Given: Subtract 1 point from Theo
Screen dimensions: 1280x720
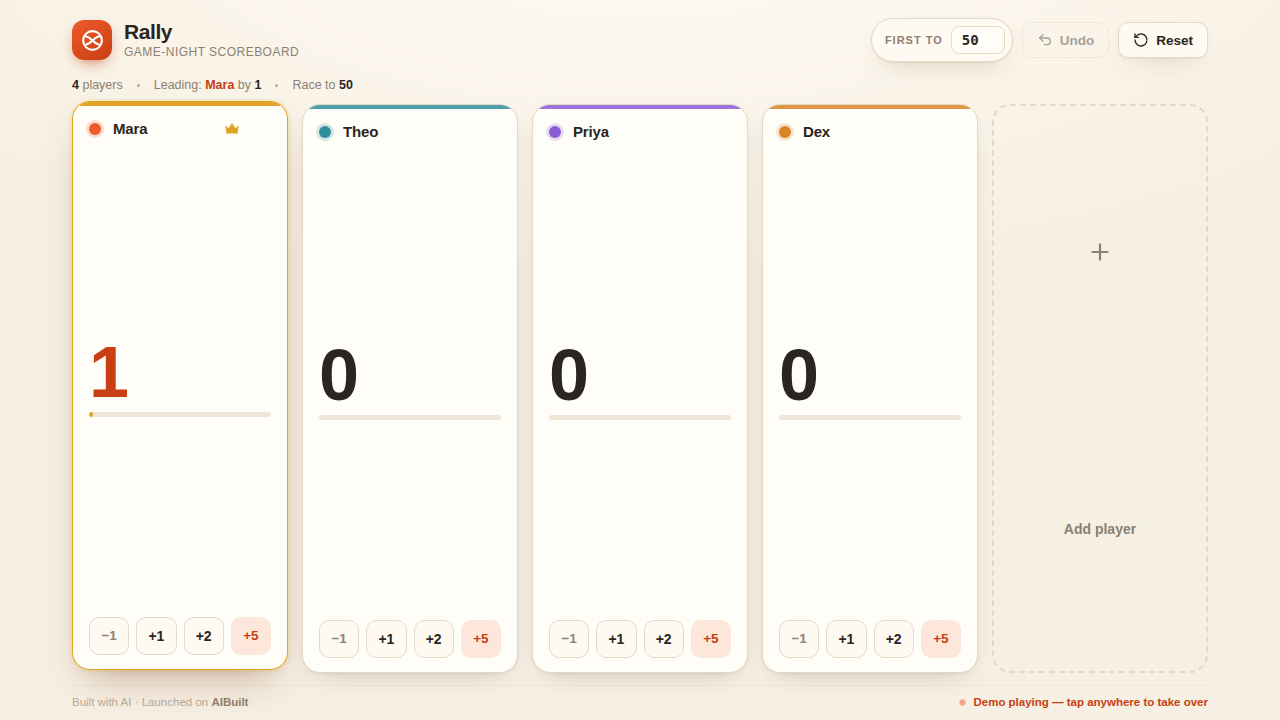Looking at the screenshot, I should point(339,639).
